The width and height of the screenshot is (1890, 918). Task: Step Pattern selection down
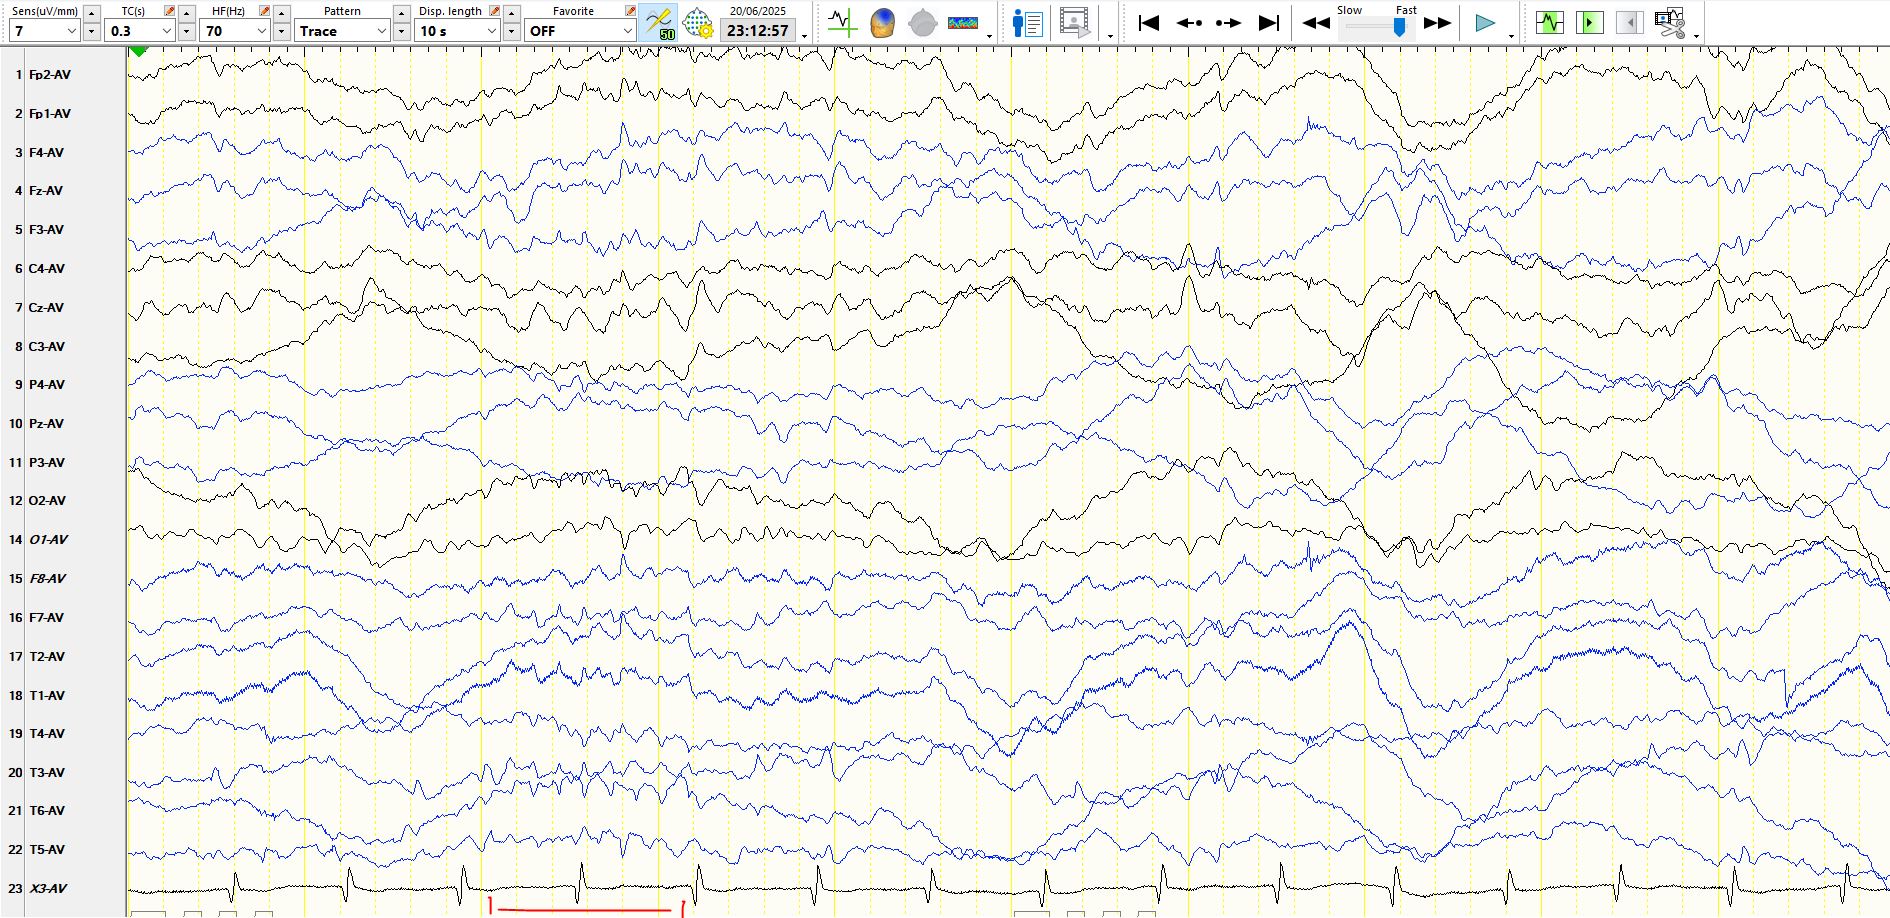pos(402,31)
